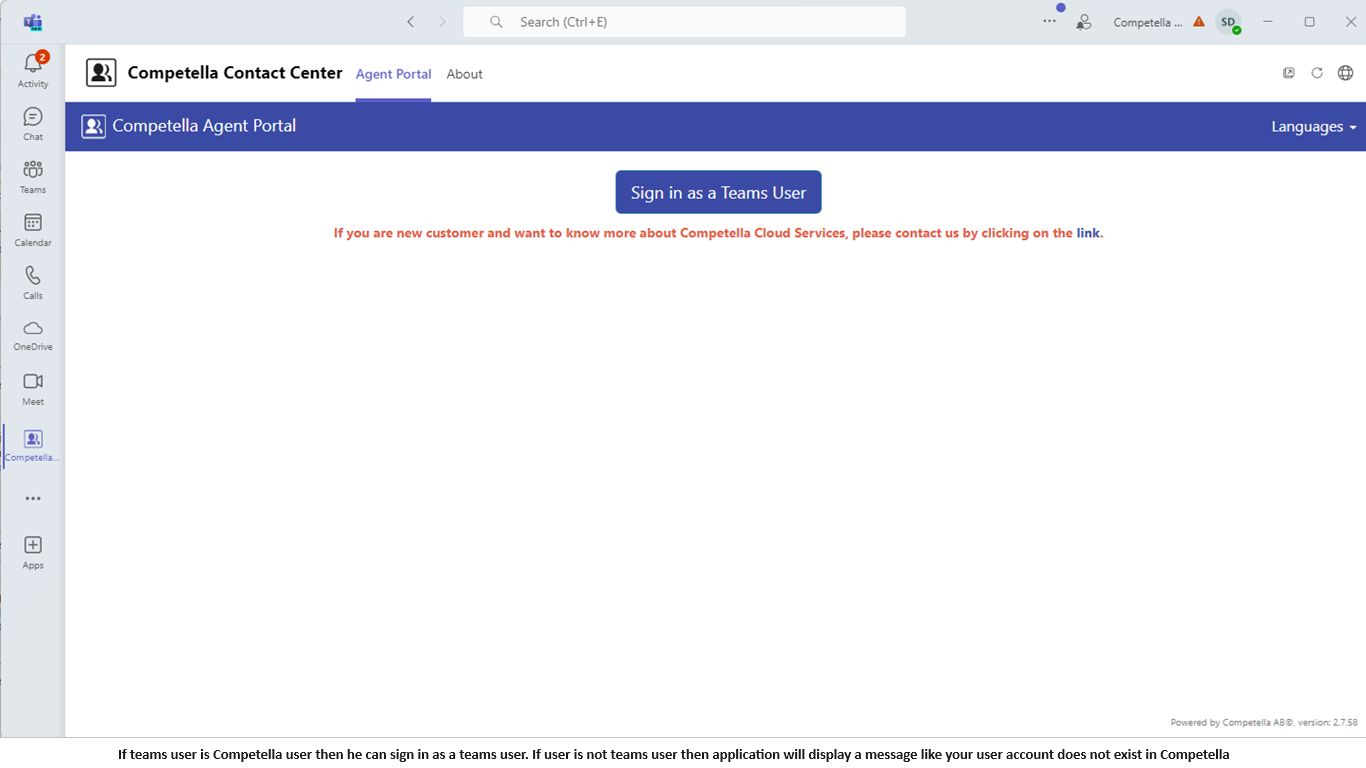Screen dimensions: 1366x768
Task: Go to the Teams section
Action: click(33, 177)
